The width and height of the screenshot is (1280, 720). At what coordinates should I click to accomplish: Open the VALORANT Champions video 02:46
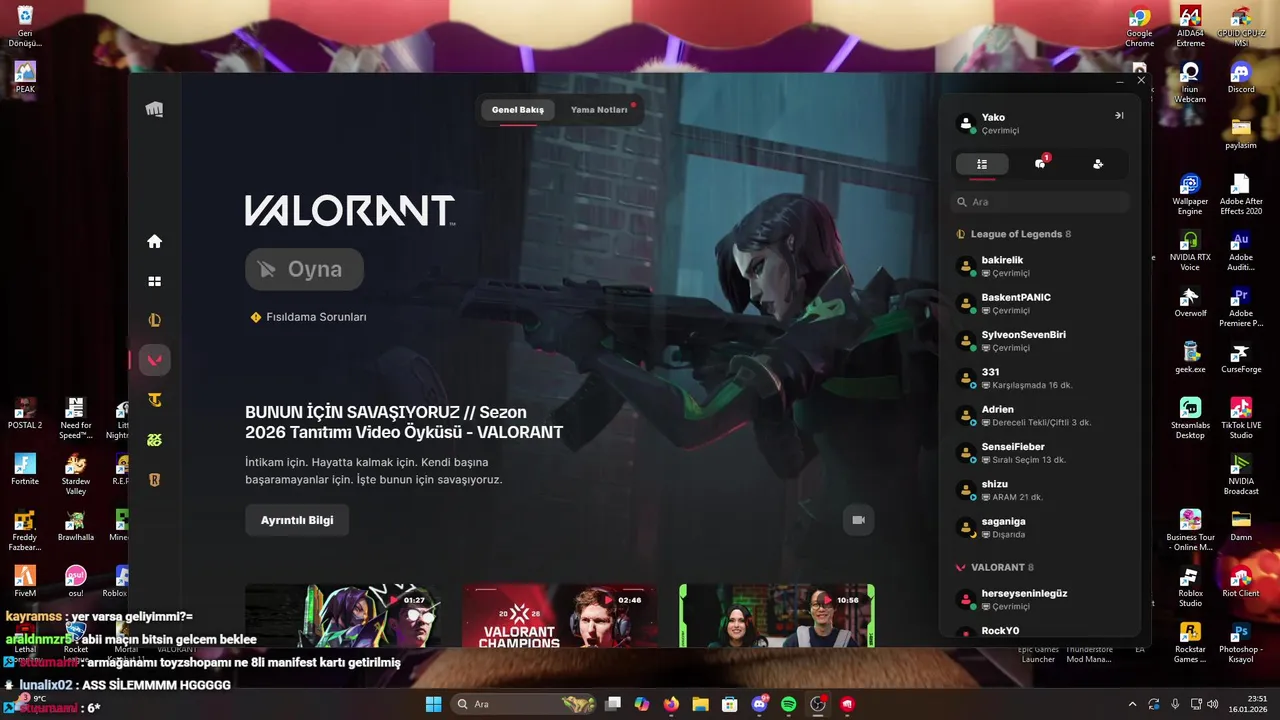[560, 615]
